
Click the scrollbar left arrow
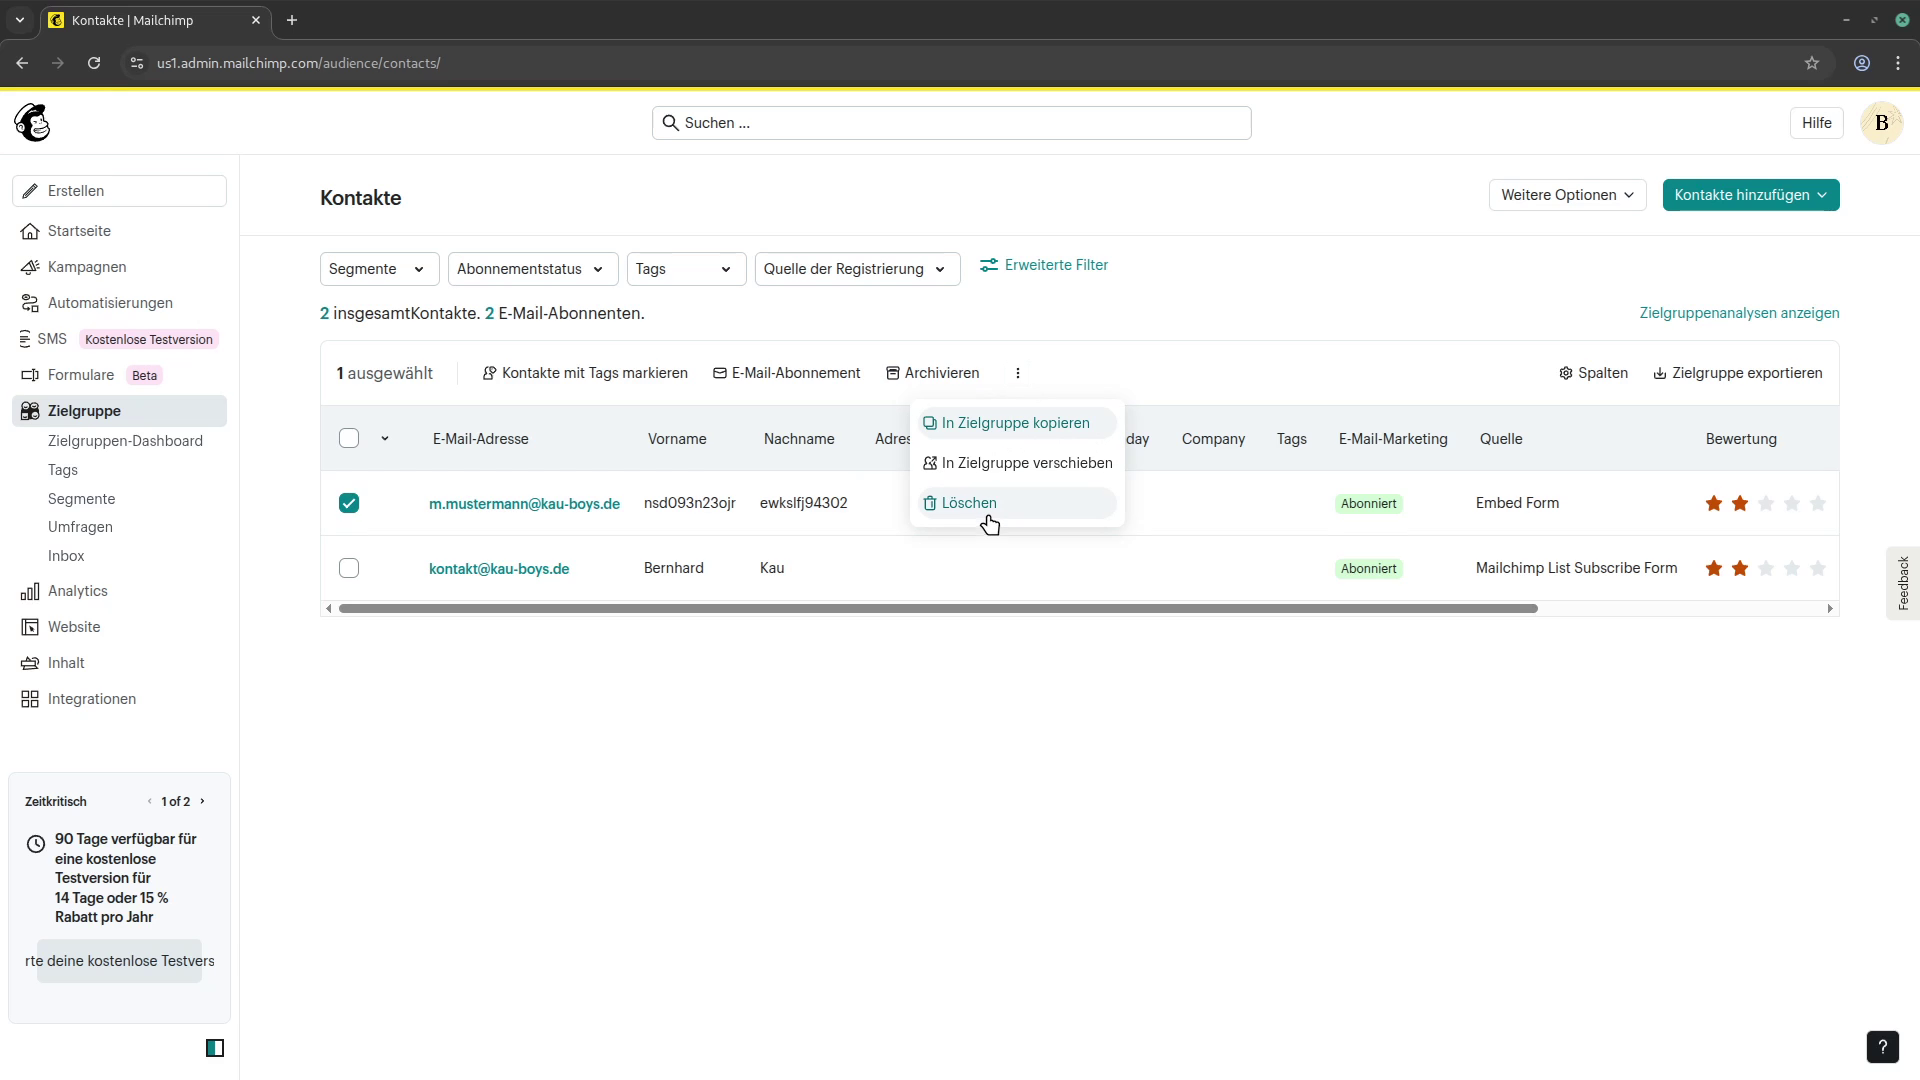click(x=328, y=608)
